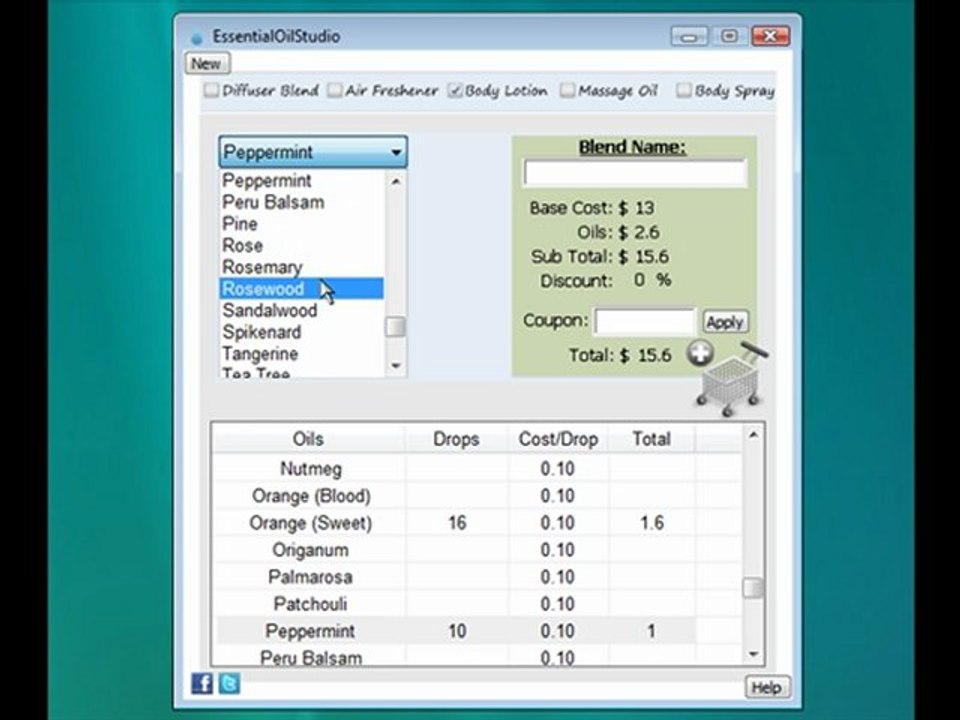Click the Drops column header
The height and width of the screenshot is (720, 960).
point(456,439)
